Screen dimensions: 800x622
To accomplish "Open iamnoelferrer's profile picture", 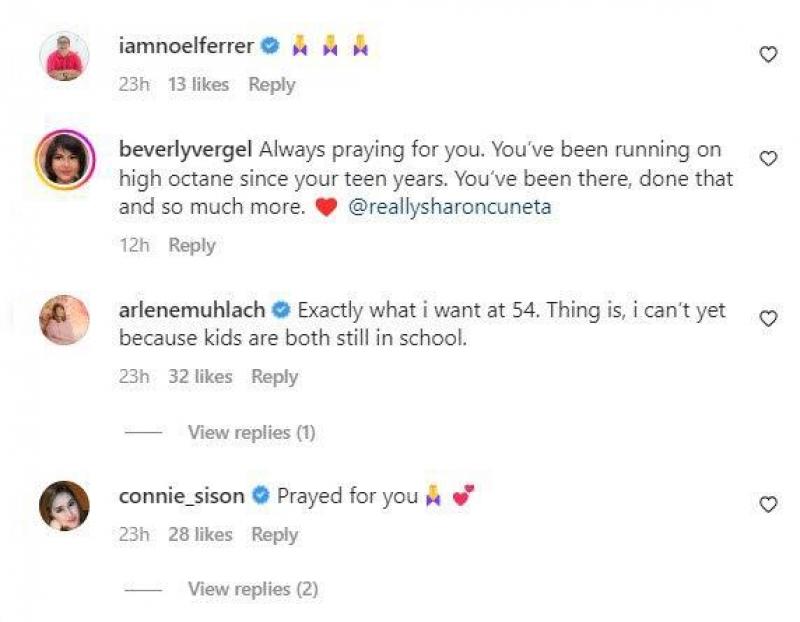I will click(64, 54).
